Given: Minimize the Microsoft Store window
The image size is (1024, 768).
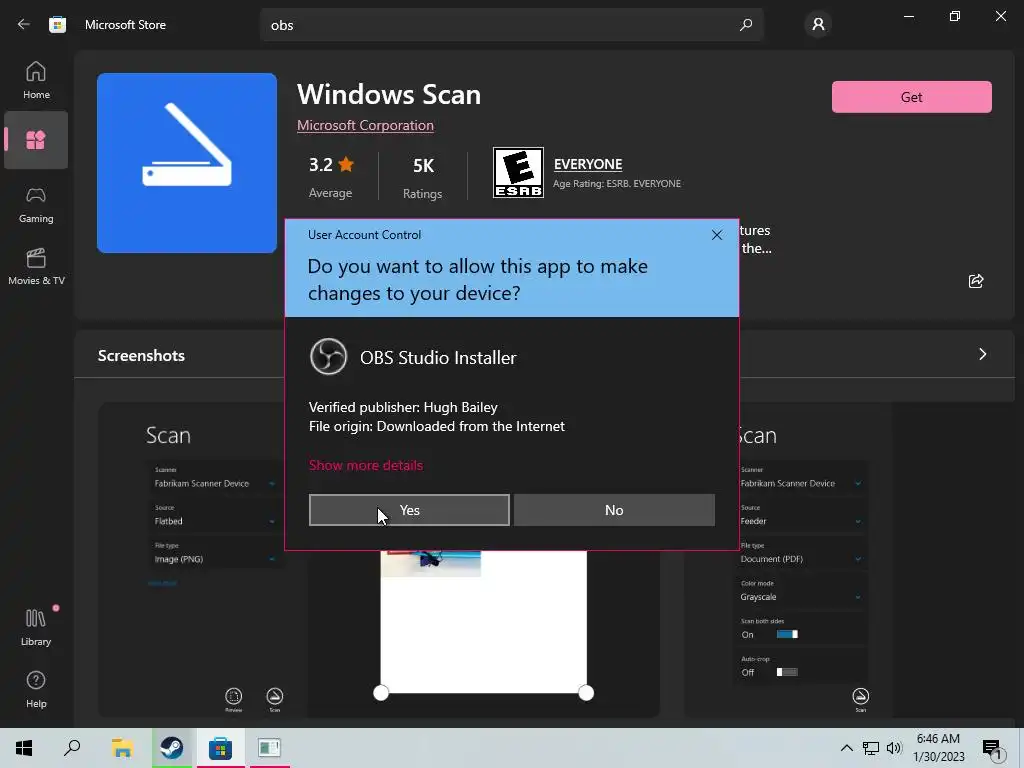Looking at the screenshot, I should (x=908, y=16).
